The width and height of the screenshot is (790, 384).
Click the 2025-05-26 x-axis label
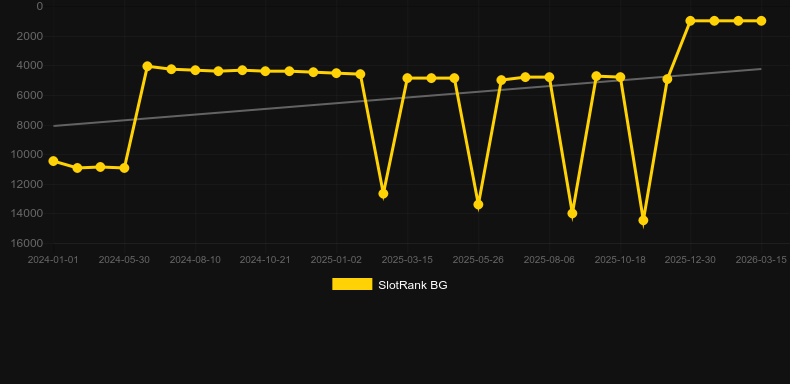[x=478, y=260]
